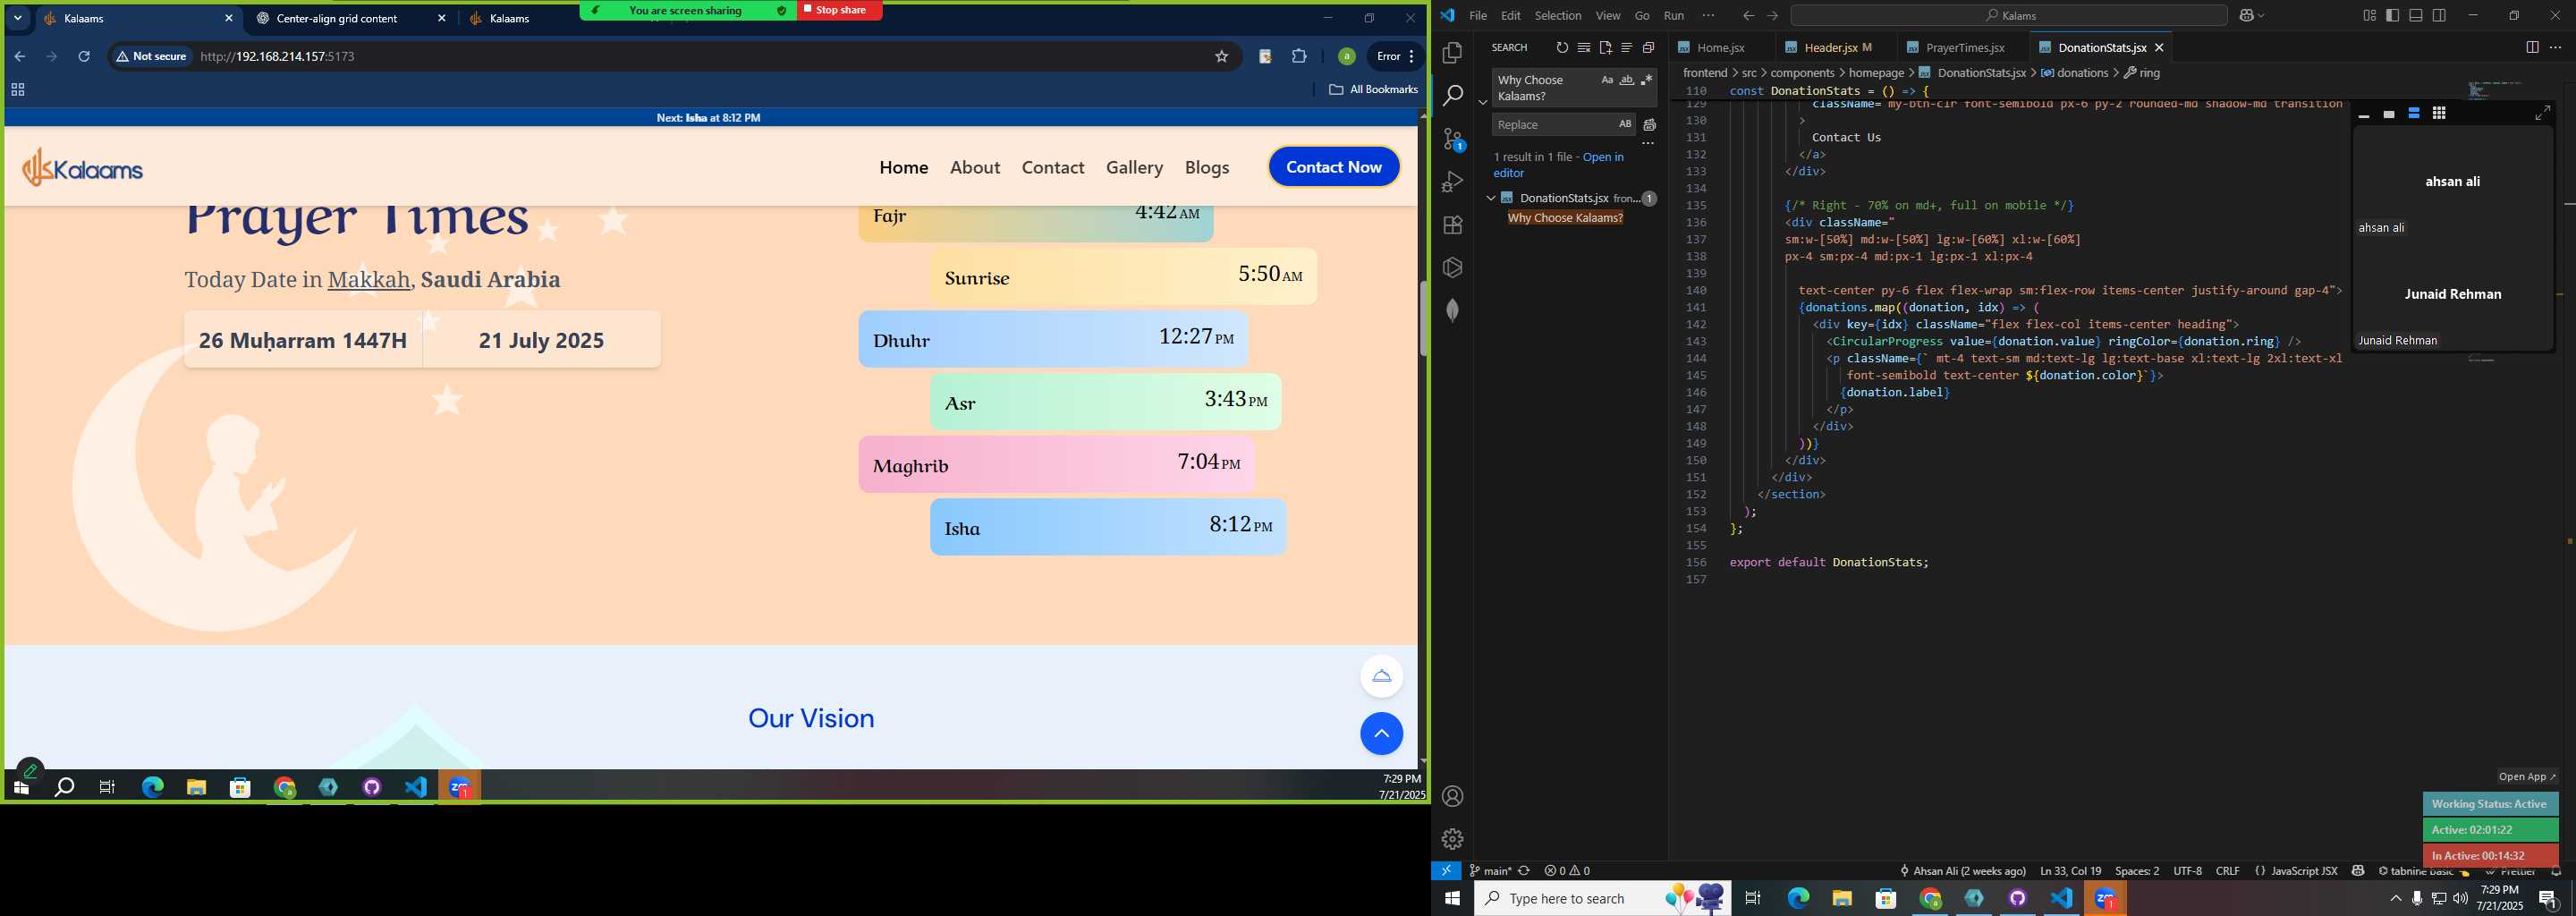Click the remote window icon in status bar
This screenshot has width=2576, height=916.
pyautogui.click(x=1446, y=871)
